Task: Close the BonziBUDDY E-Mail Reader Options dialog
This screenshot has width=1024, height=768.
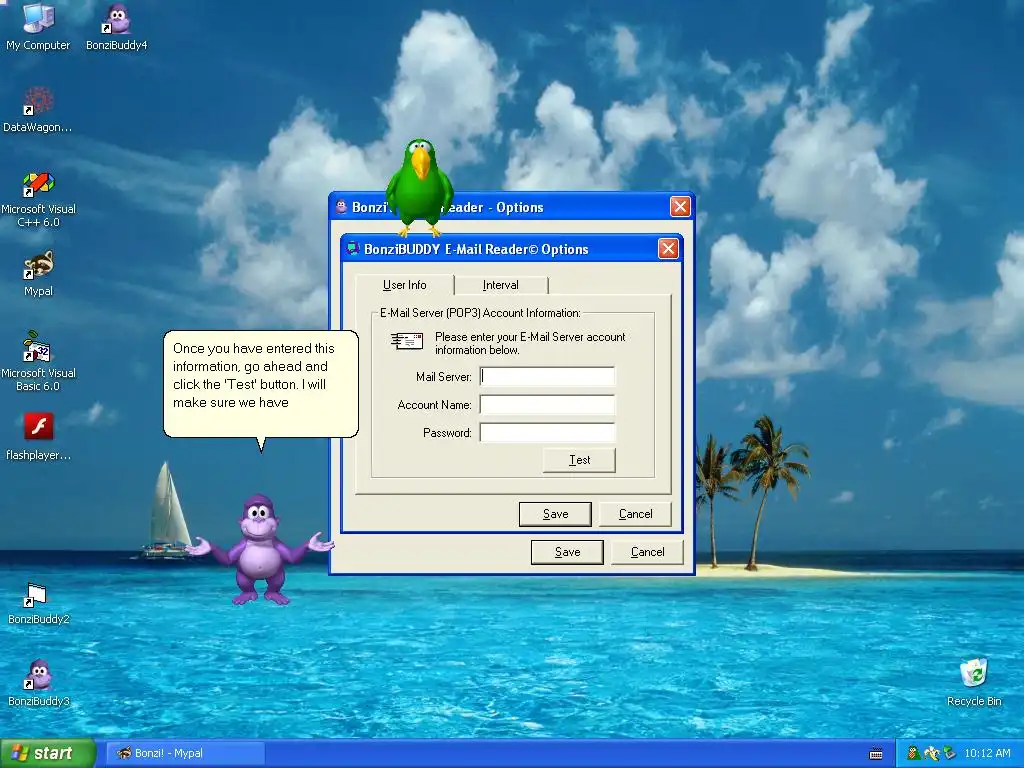Action: click(668, 249)
